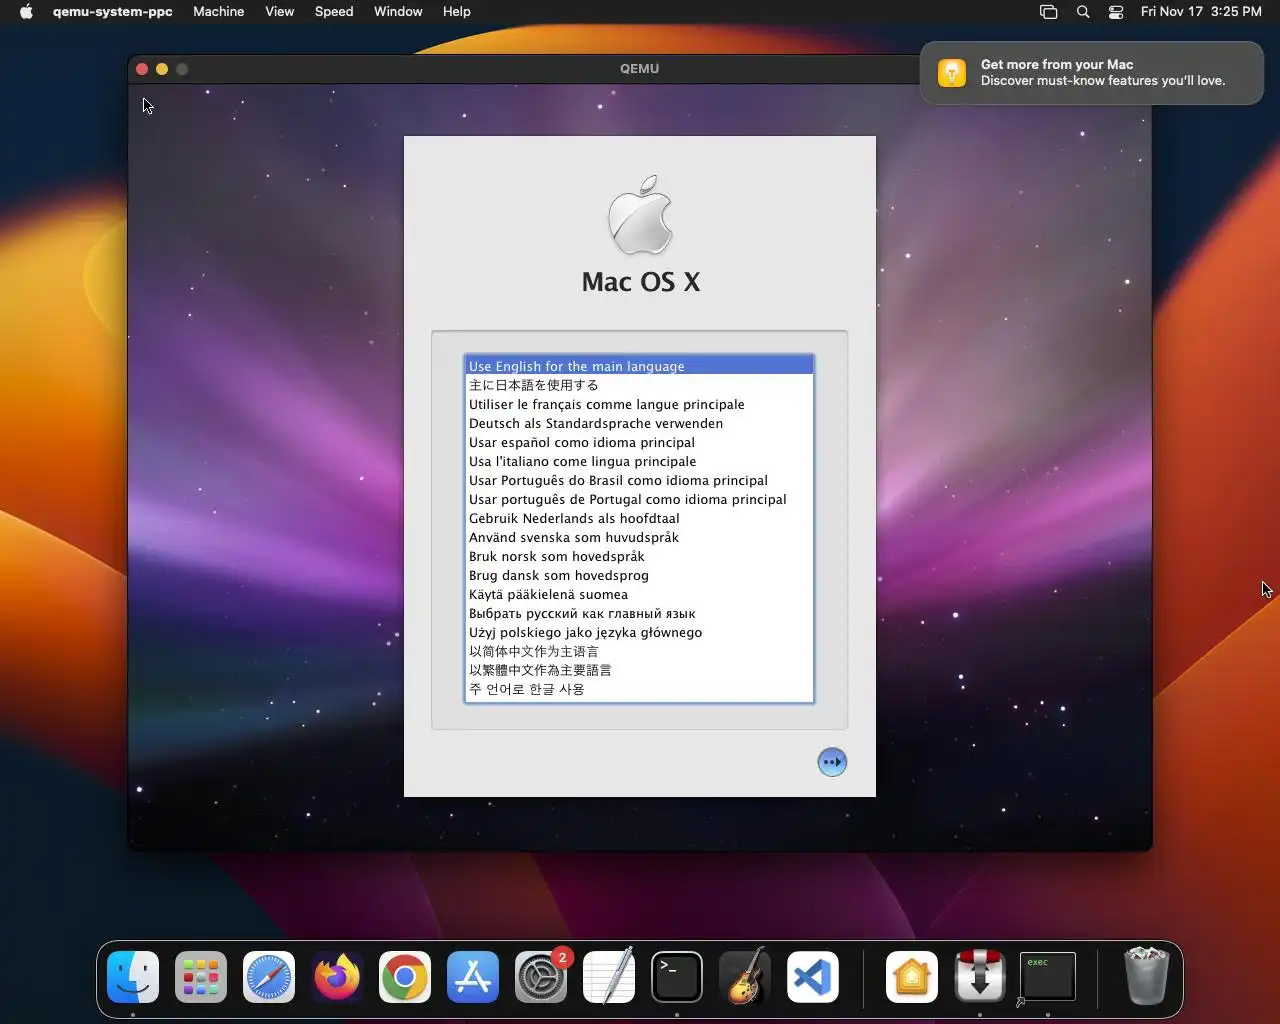Open the Home app from the Dock

point(912,977)
